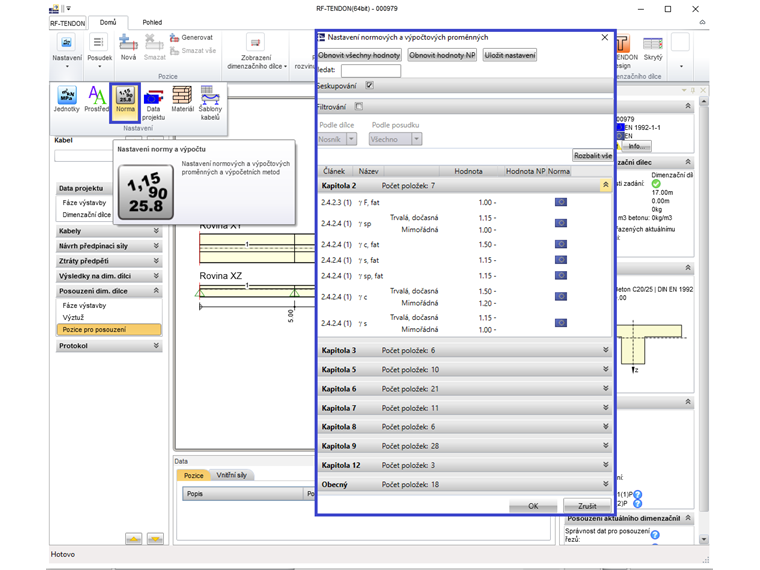Click the green check status icon
The height and width of the screenshot is (570, 760).
click(x=656, y=184)
